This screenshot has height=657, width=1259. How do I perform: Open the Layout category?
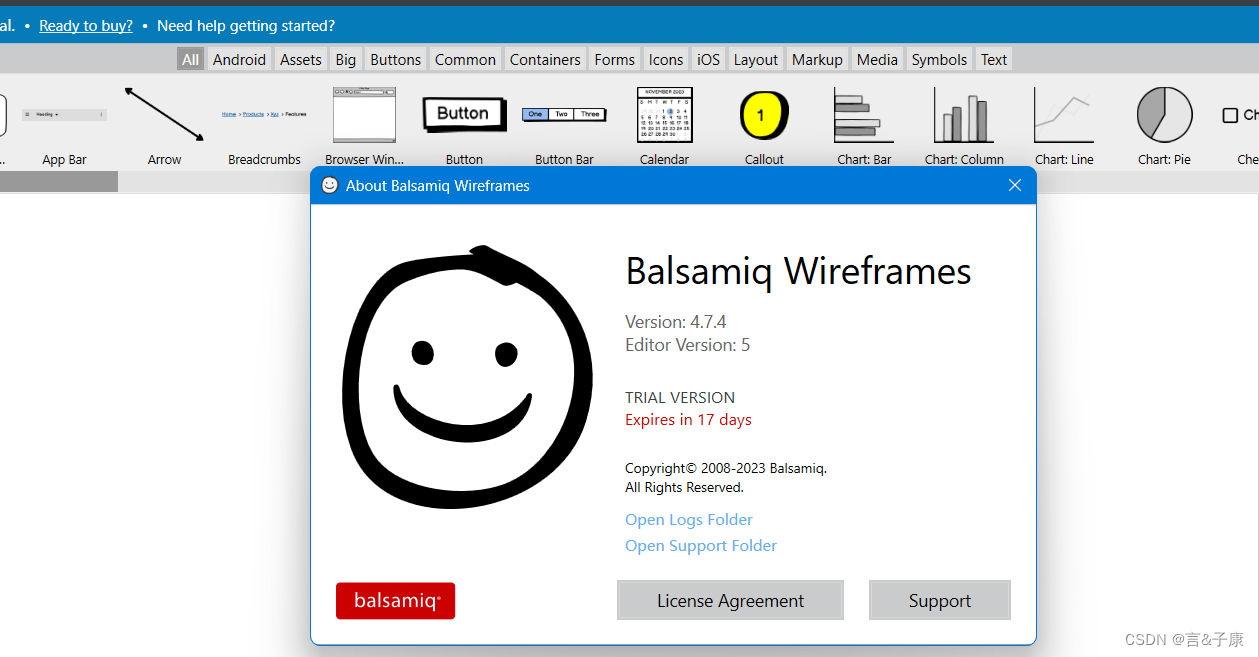coord(756,59)
